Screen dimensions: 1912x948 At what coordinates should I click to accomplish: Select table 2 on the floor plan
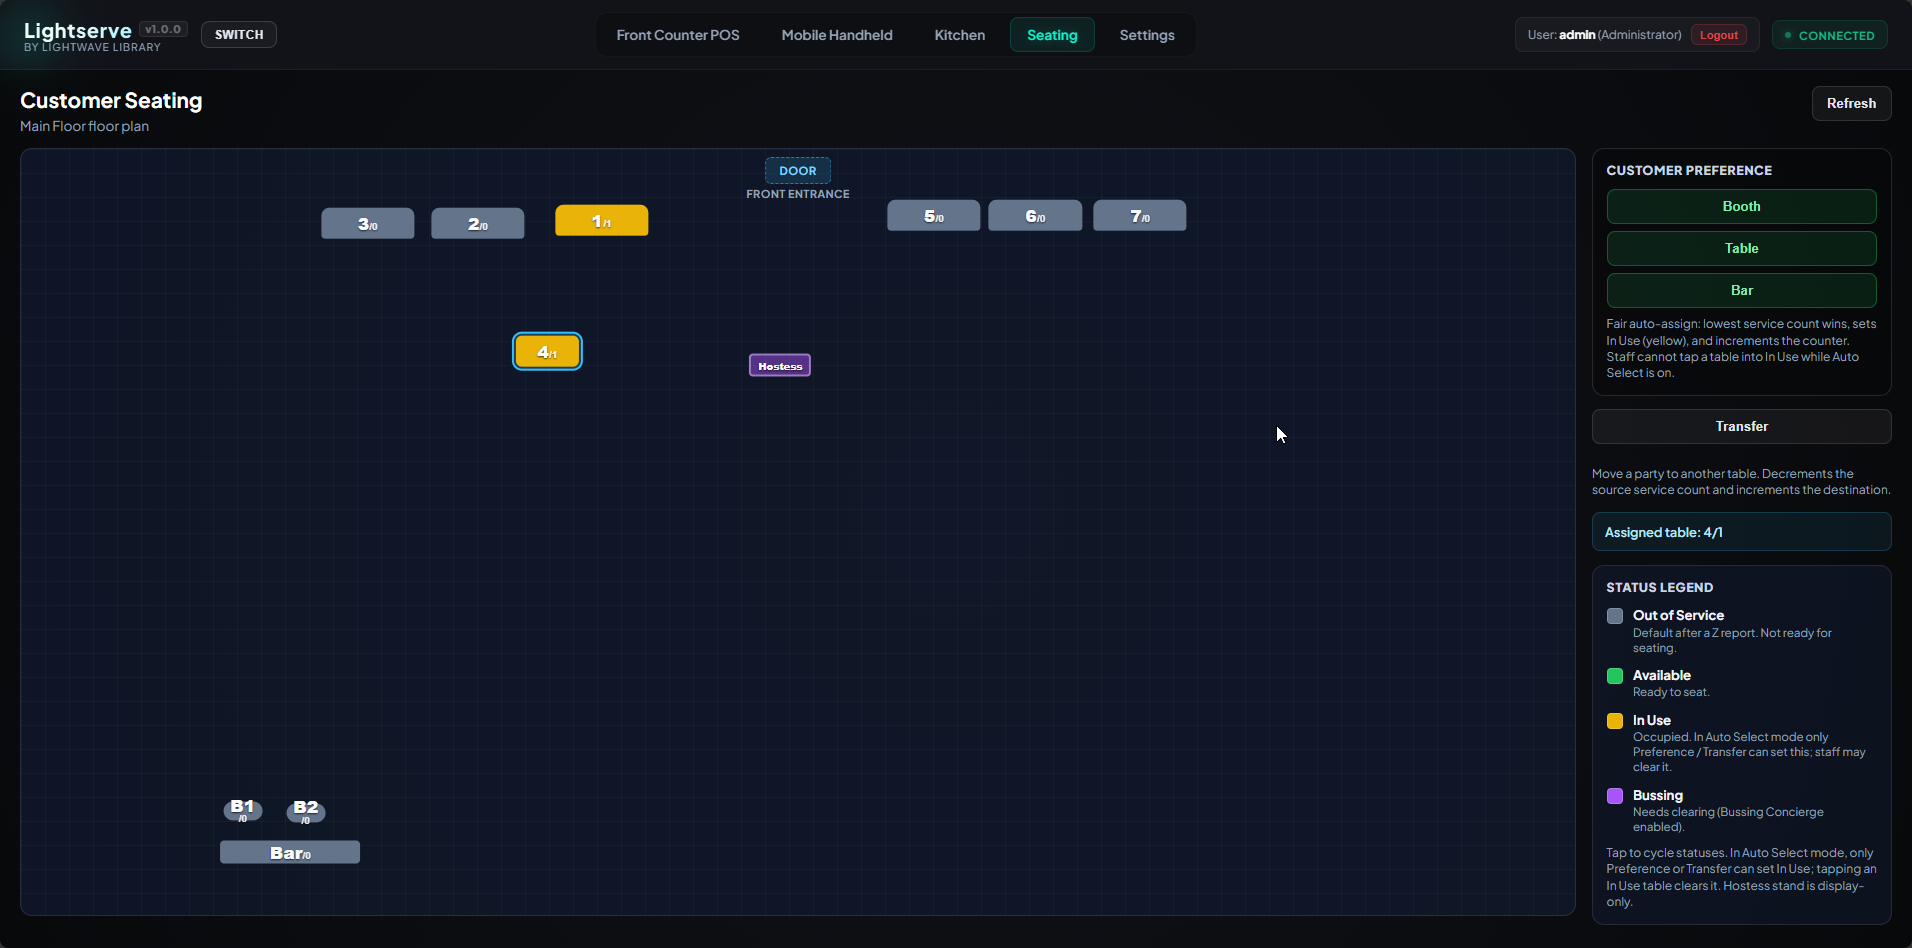click(x=477, y=224)
